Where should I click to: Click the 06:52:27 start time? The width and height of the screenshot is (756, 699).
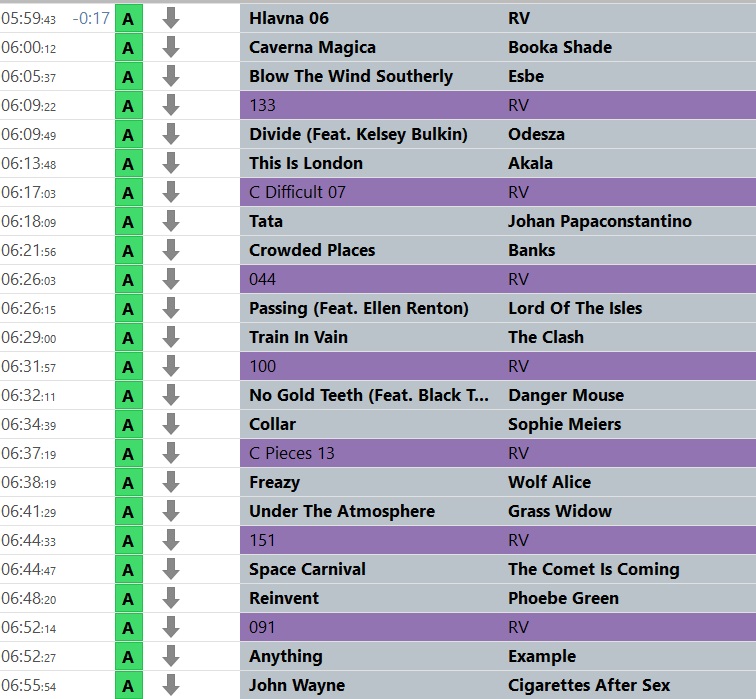(x=28, y=657)
